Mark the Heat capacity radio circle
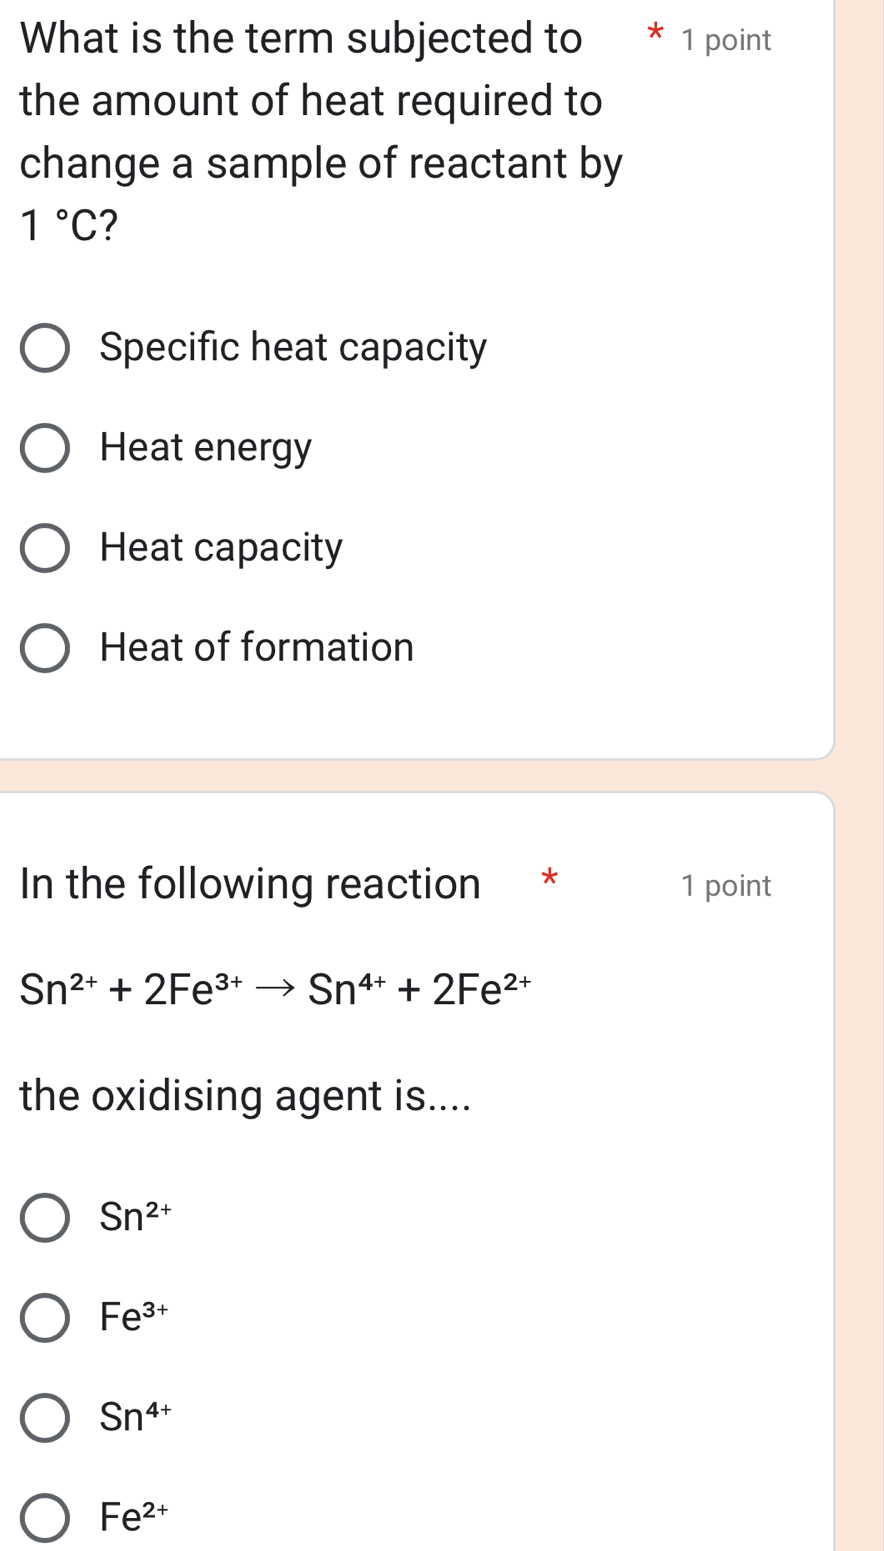Screen dimensions: 884x1551 coord(45,548)
